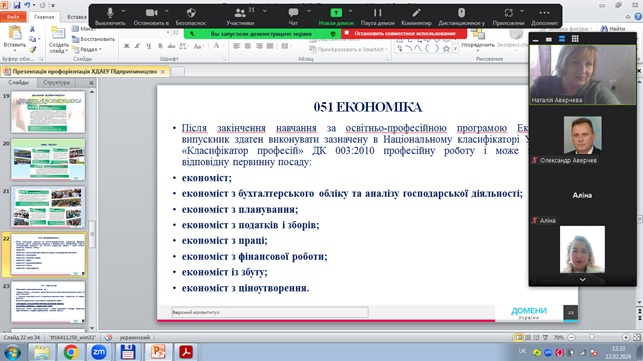The width and height of the screenshot is (643, 361).
Task: Select slide 20 thumbnail
Action: click(48, 159)
